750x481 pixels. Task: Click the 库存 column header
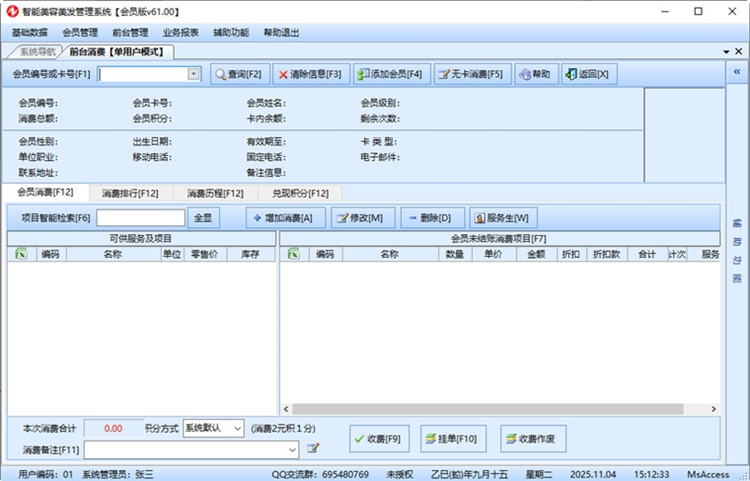pyautogui.click(x=250, y=254)
